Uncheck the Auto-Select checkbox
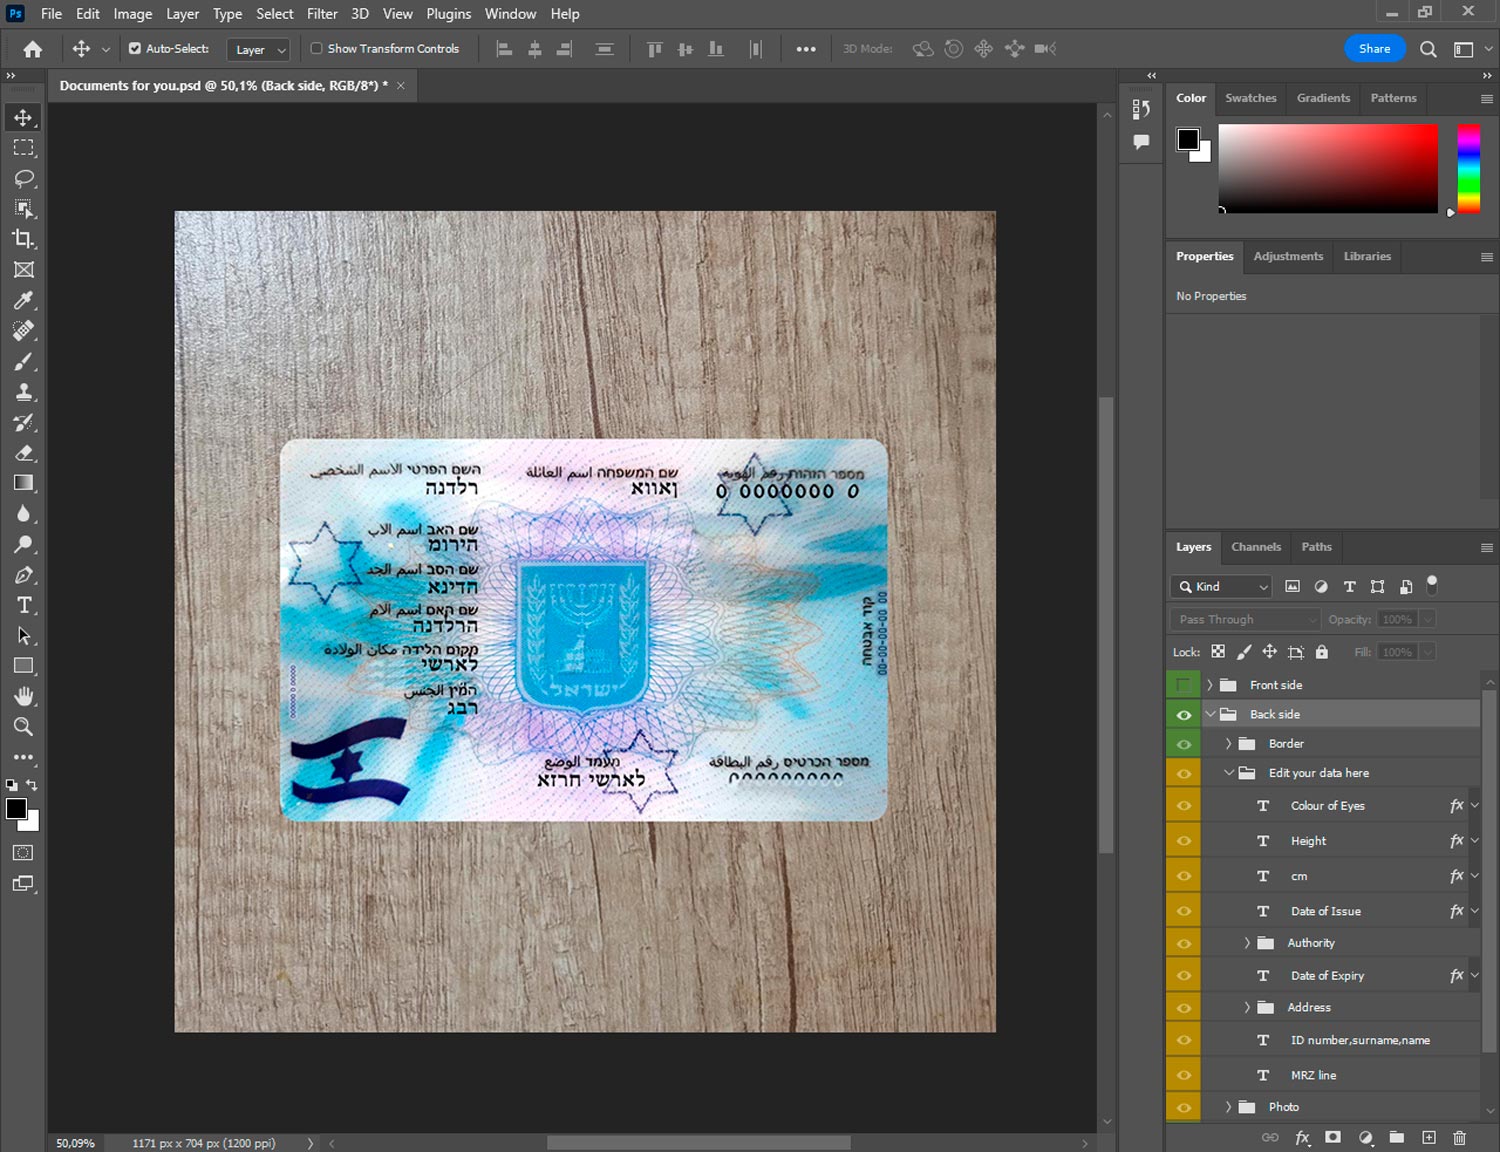The width and height of the screenshot is (1500, 1152). (135, 48)
